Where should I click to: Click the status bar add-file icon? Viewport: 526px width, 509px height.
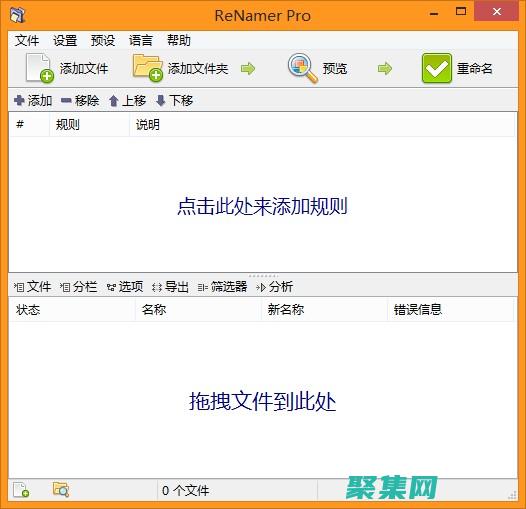(x=21, y=490)
